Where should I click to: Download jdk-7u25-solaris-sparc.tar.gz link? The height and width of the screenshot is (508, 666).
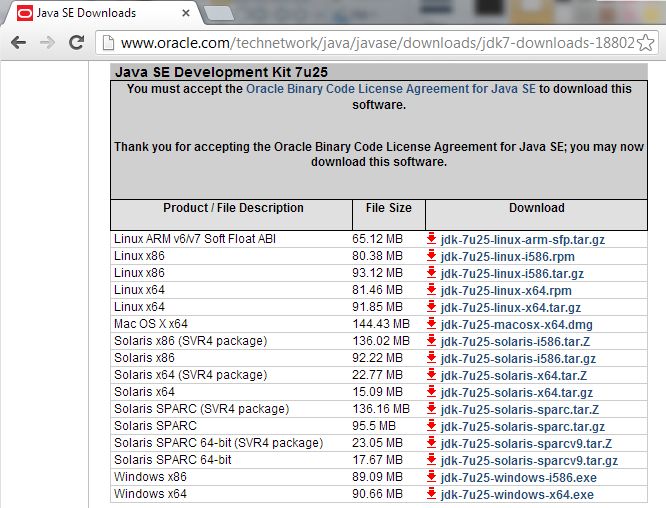pyautogui.click(x=523, y=426)
